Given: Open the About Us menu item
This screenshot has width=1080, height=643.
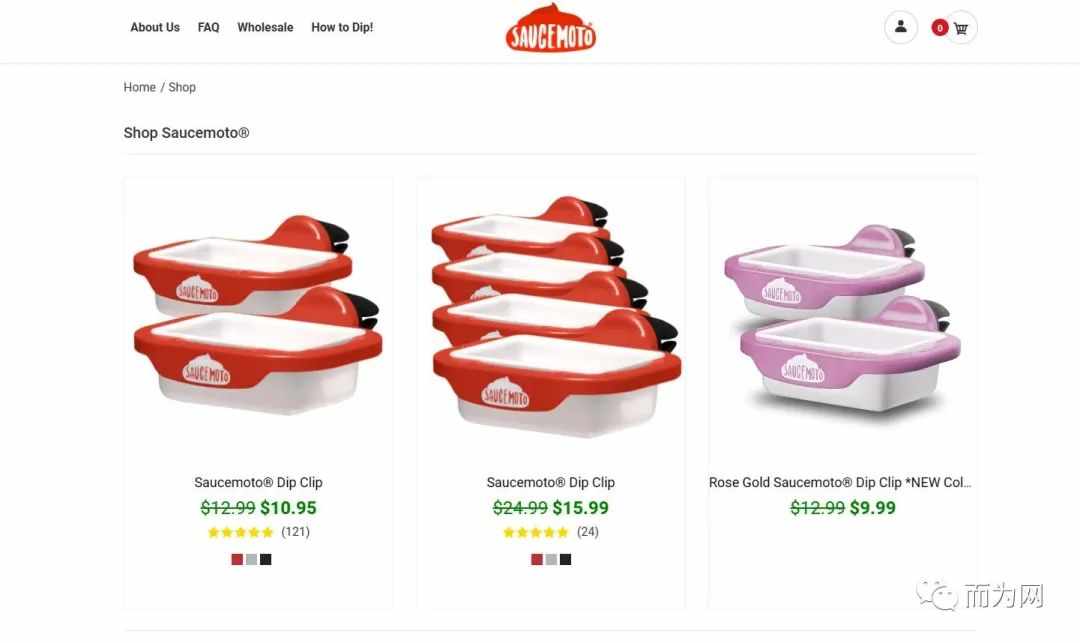Looking at the screenshot, I should [x=155, y=28].
